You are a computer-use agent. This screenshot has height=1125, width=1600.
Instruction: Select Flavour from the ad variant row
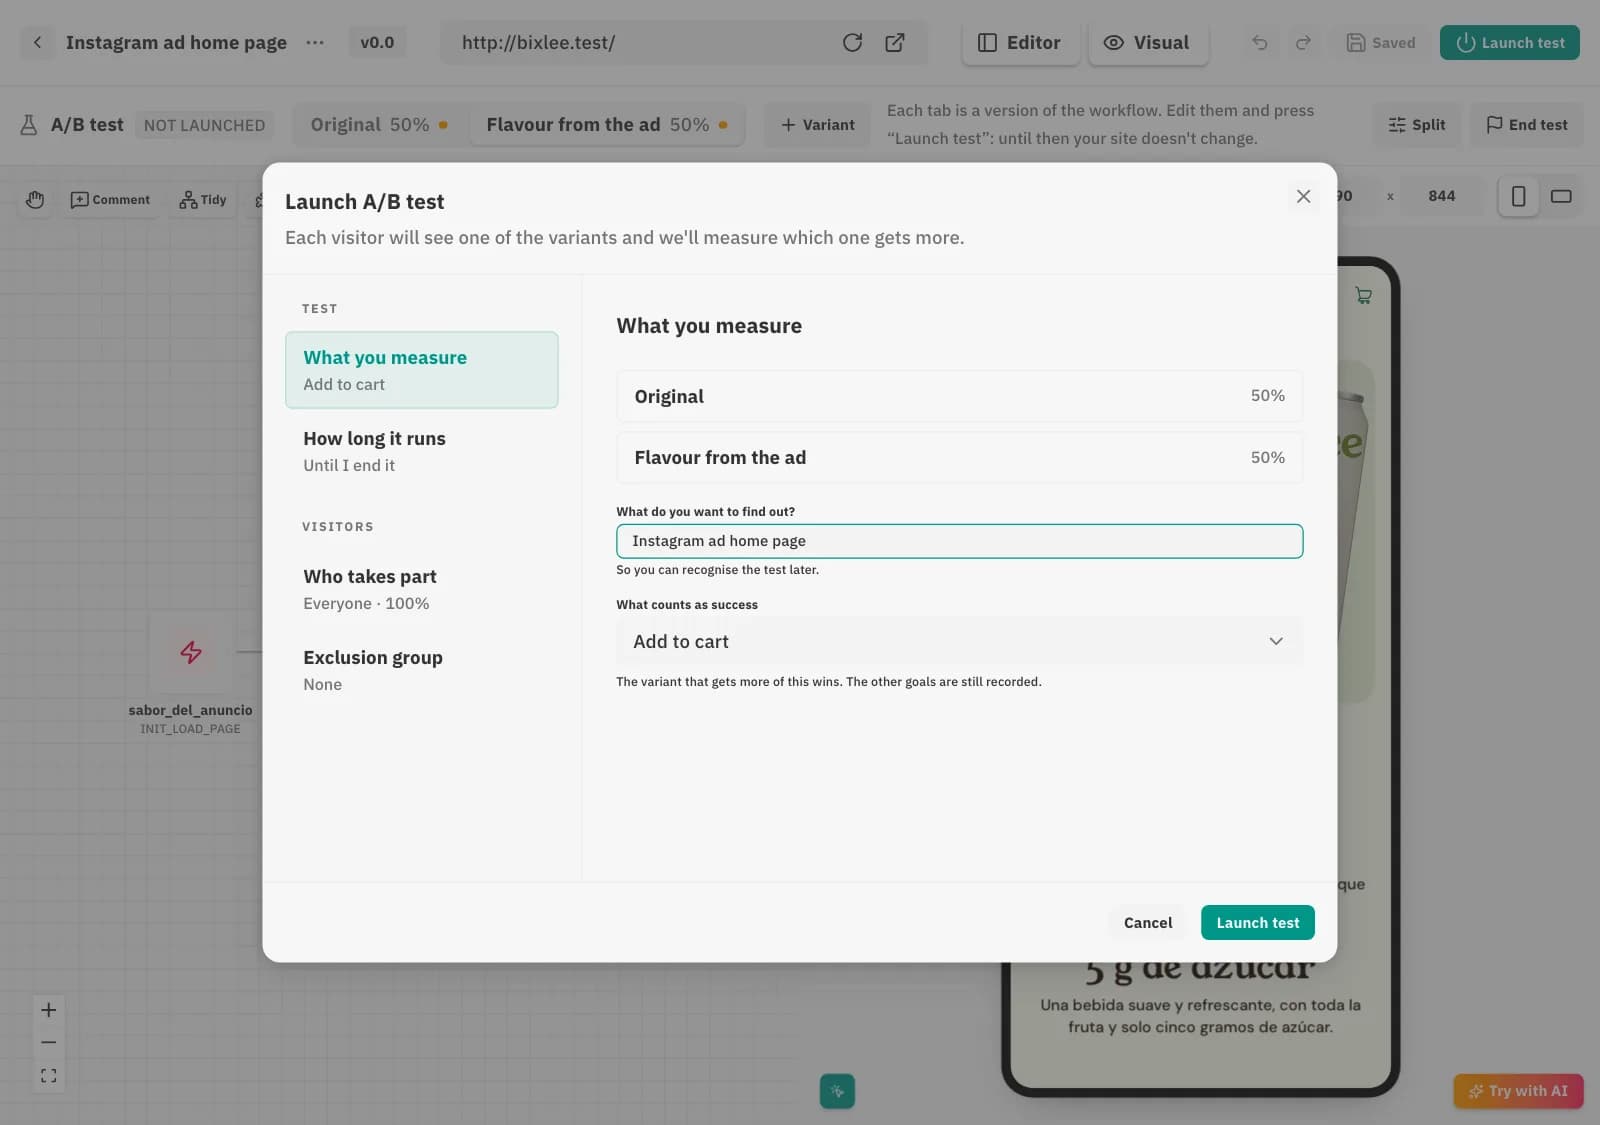tap(959, 458)
